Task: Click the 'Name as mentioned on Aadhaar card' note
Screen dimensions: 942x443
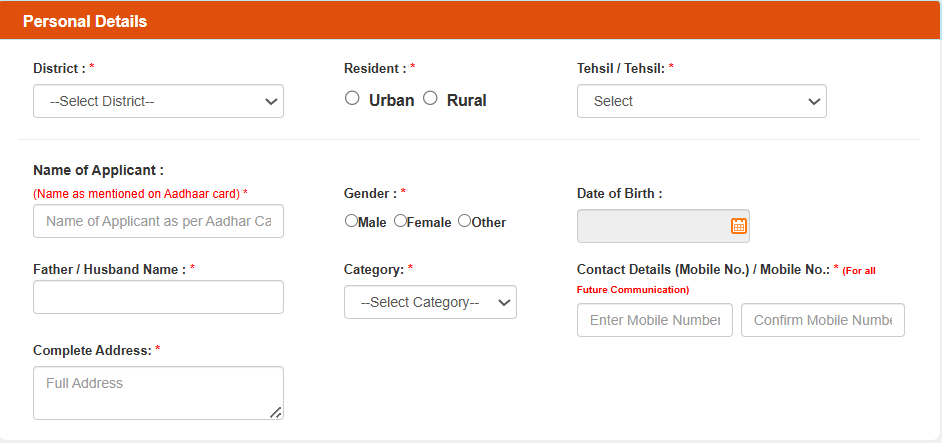Action: (141, 194)
